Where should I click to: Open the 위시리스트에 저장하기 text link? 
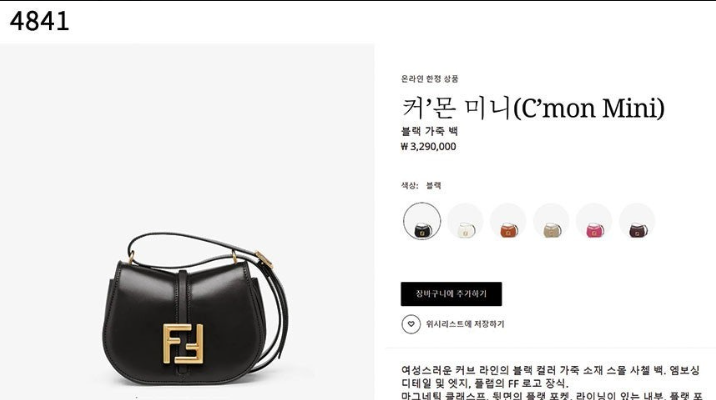click(465, 324)
